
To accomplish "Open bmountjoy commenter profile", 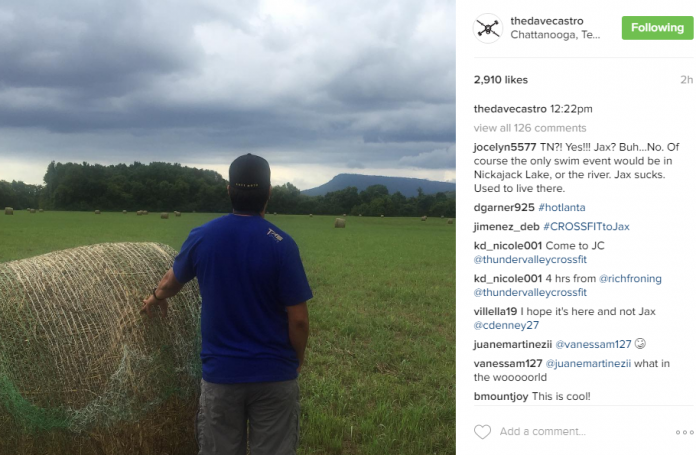I will coord(501,396).
